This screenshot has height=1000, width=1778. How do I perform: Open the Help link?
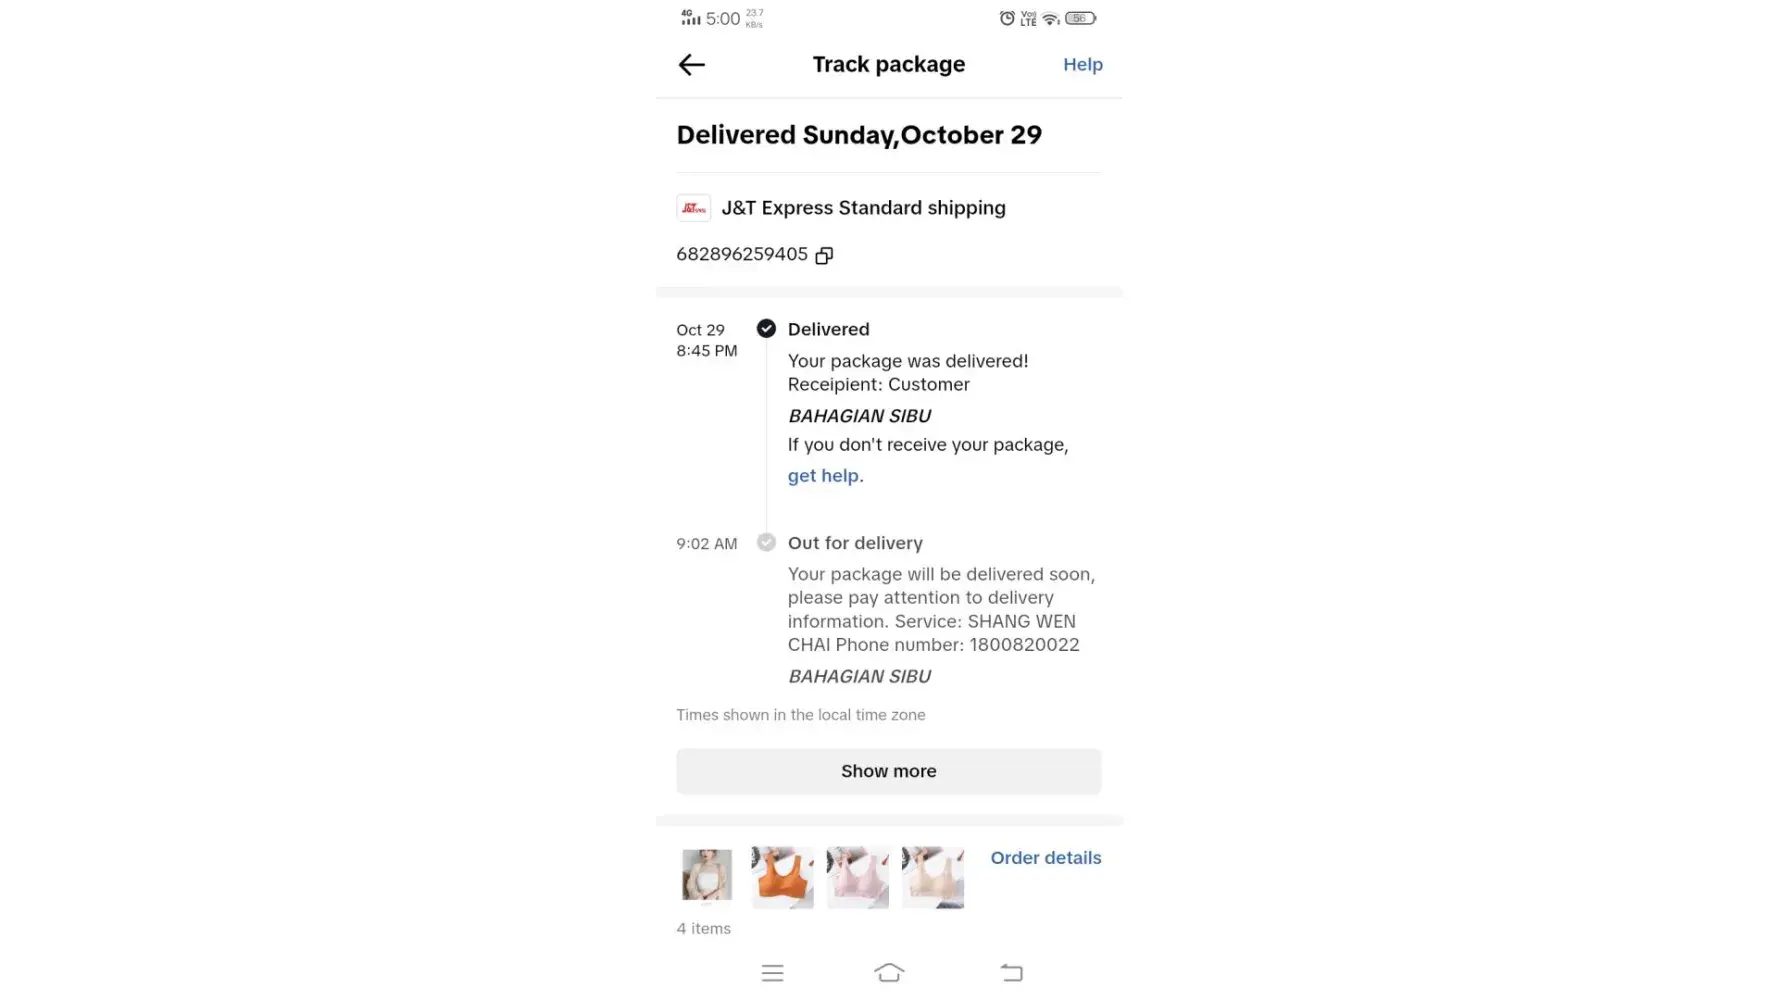1082,65
